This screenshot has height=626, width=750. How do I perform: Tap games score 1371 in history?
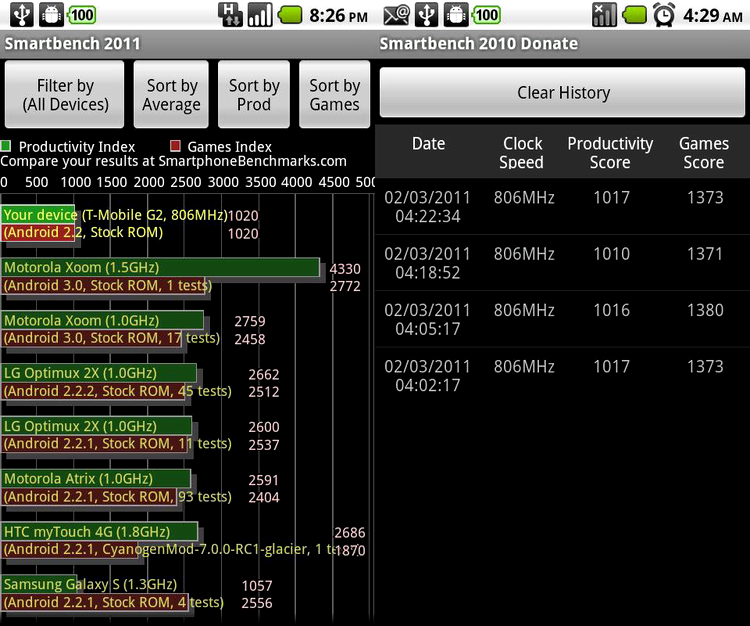tap(705, 254)
